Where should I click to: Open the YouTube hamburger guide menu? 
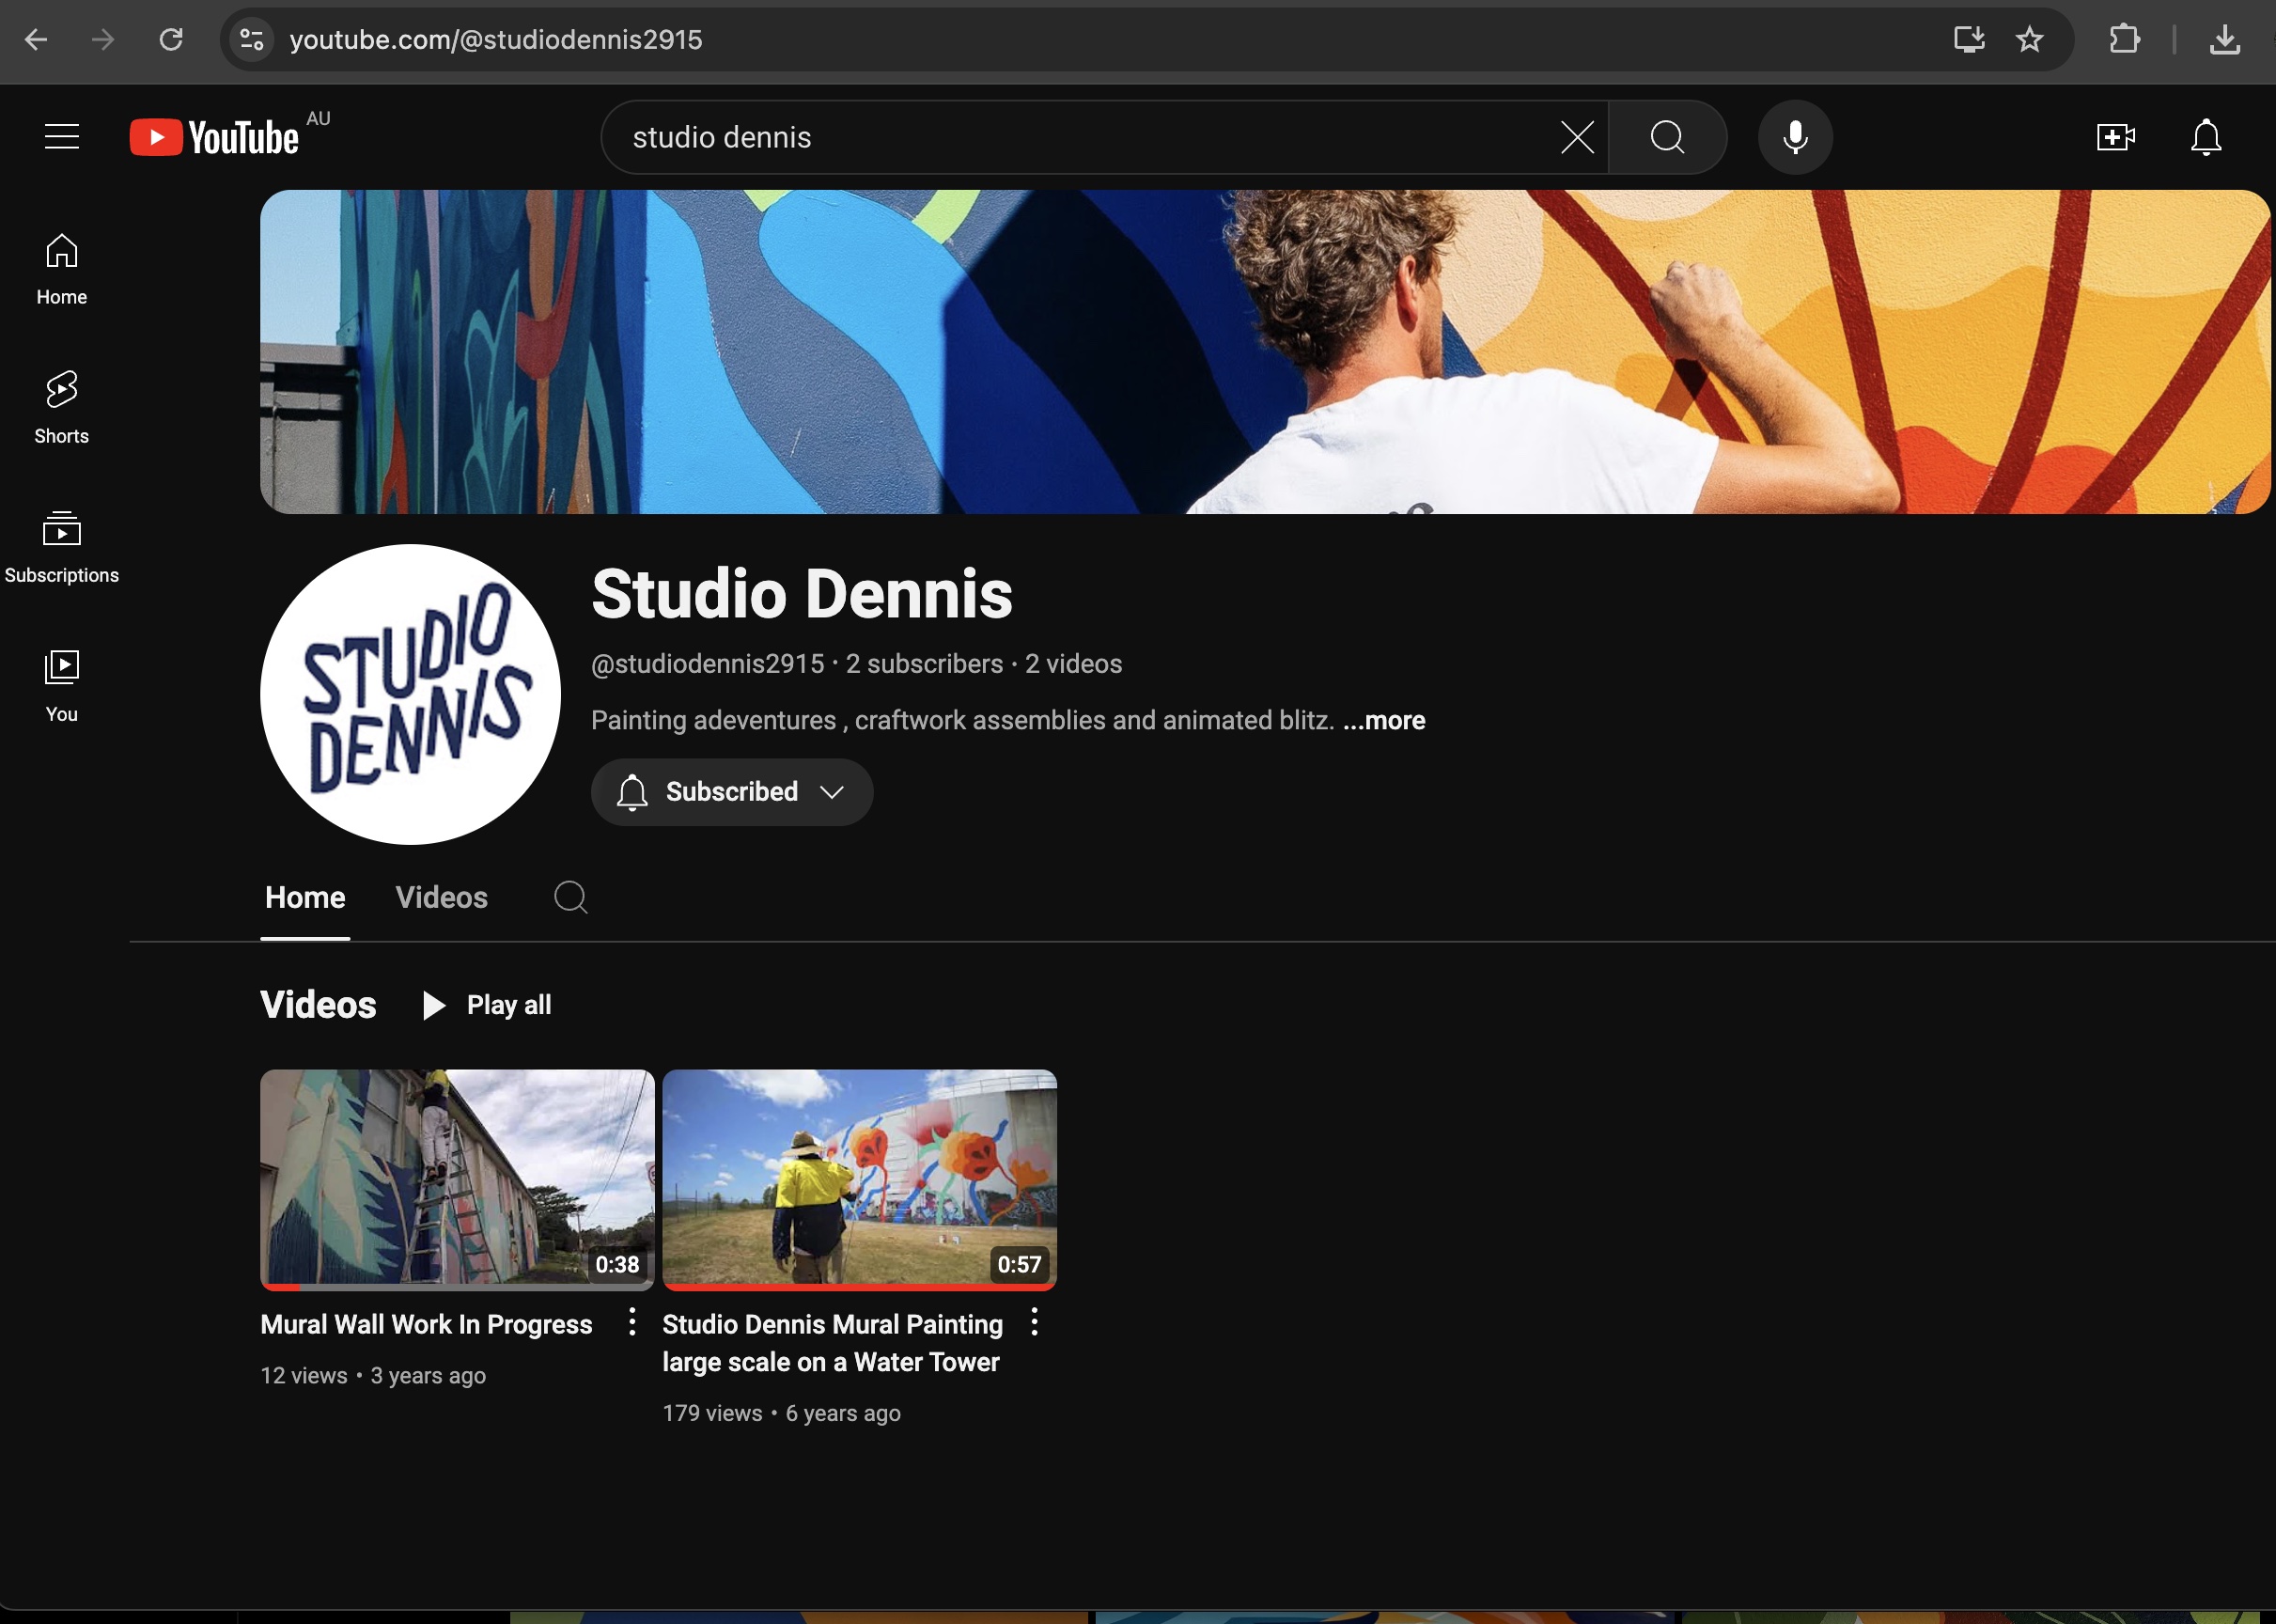coord(62,137)
